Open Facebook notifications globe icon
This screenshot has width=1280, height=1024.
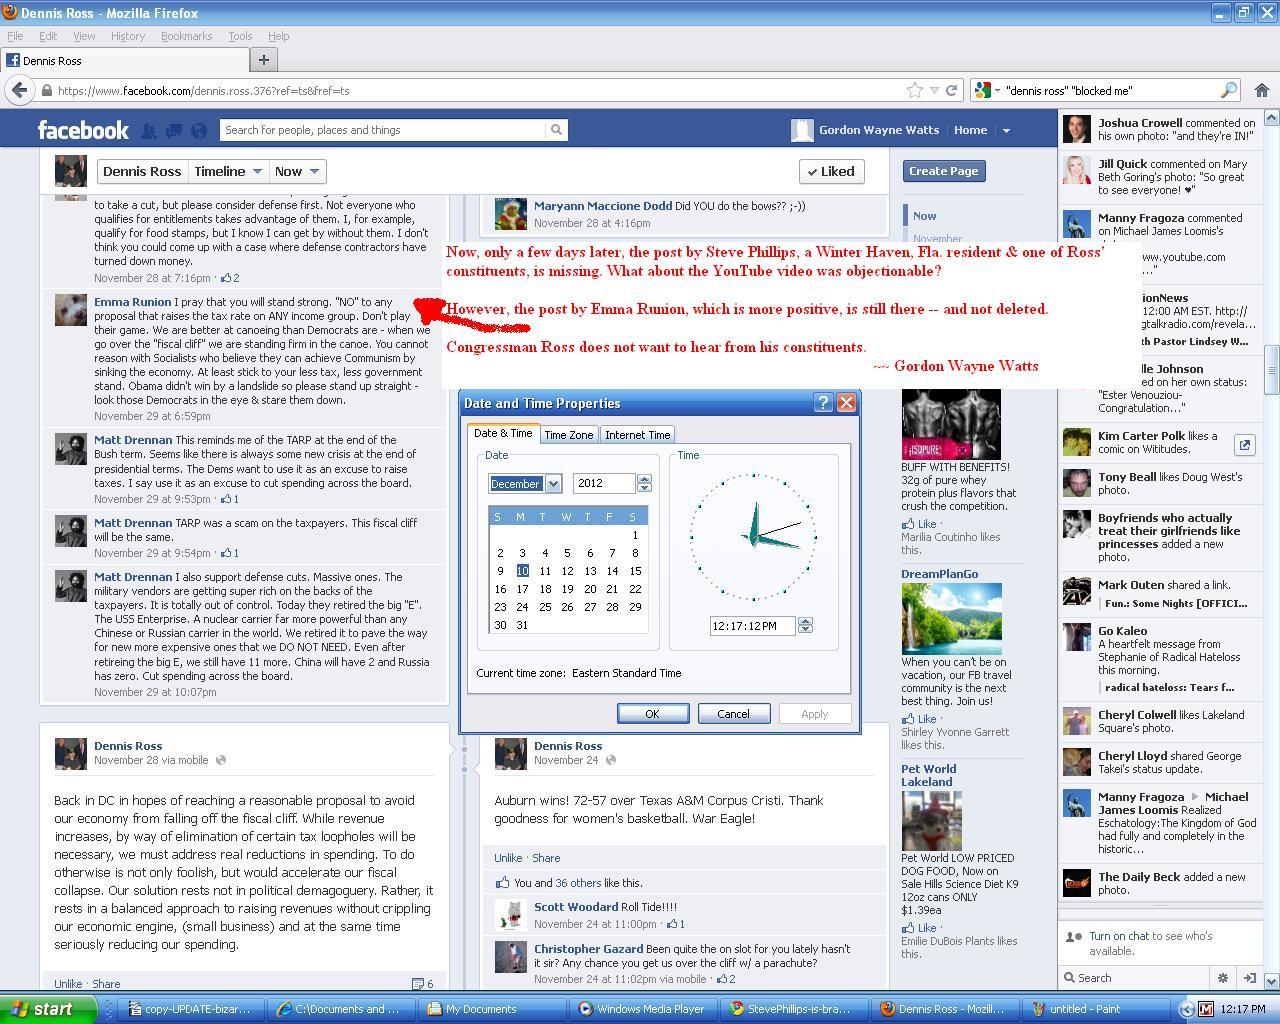199,130
